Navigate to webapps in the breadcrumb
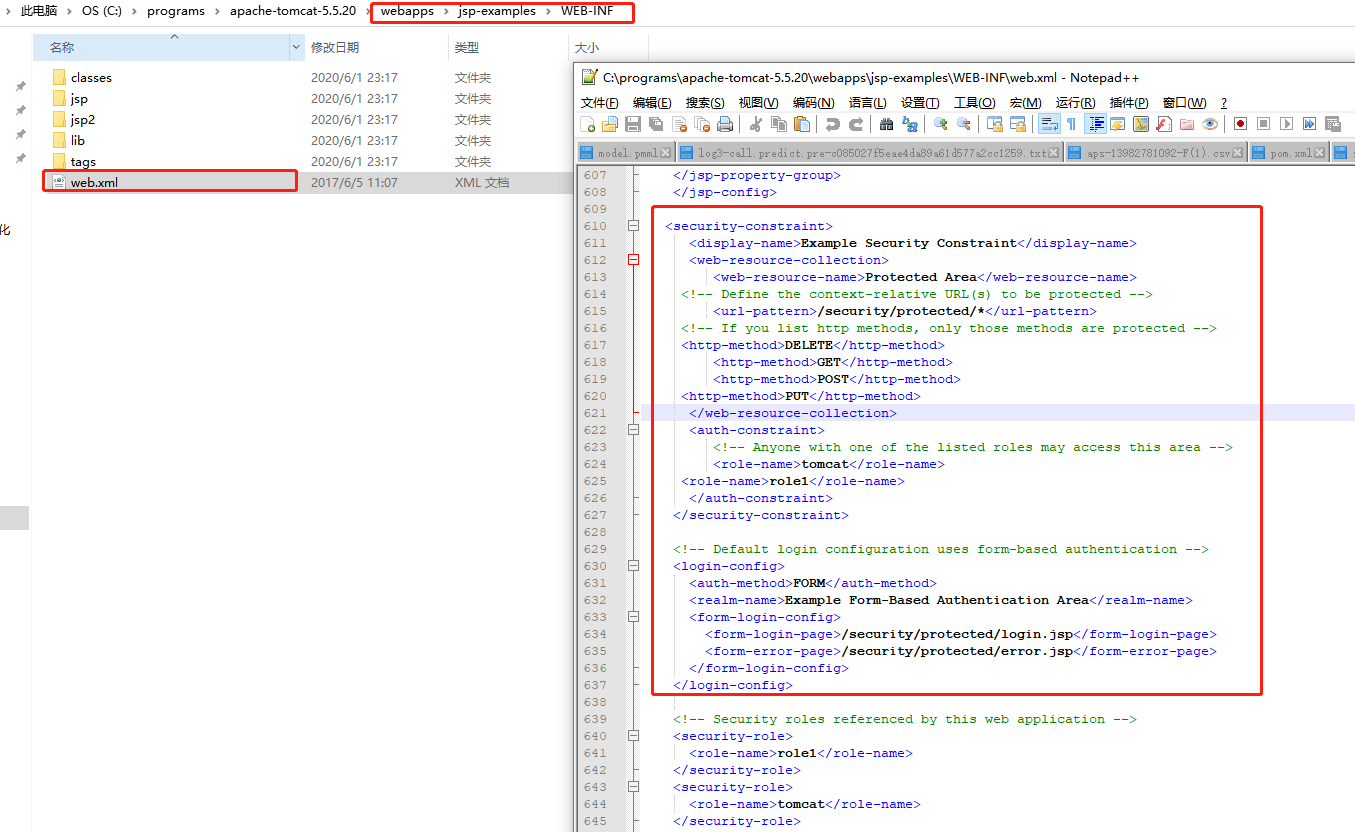Image resolution: width=1355 pixels, height=832 pixels. (410, 12)
